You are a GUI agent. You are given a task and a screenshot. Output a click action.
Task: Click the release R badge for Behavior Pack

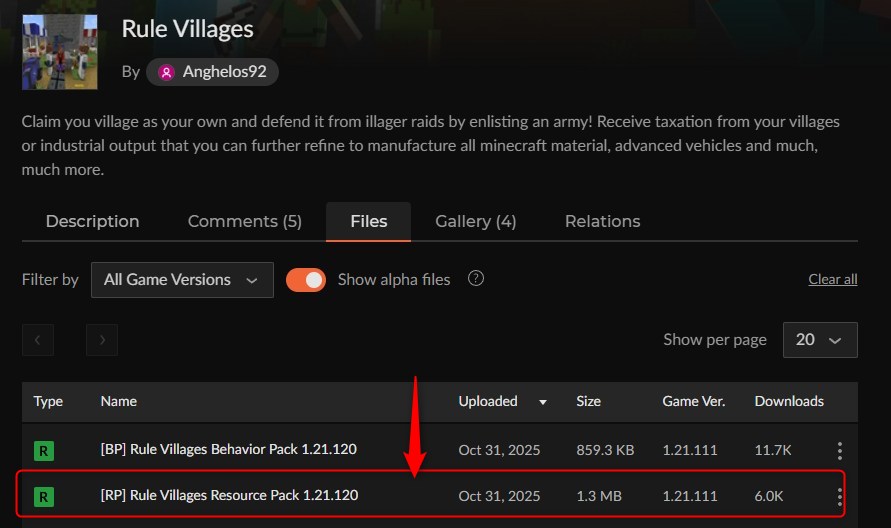(x=44, y=451)
